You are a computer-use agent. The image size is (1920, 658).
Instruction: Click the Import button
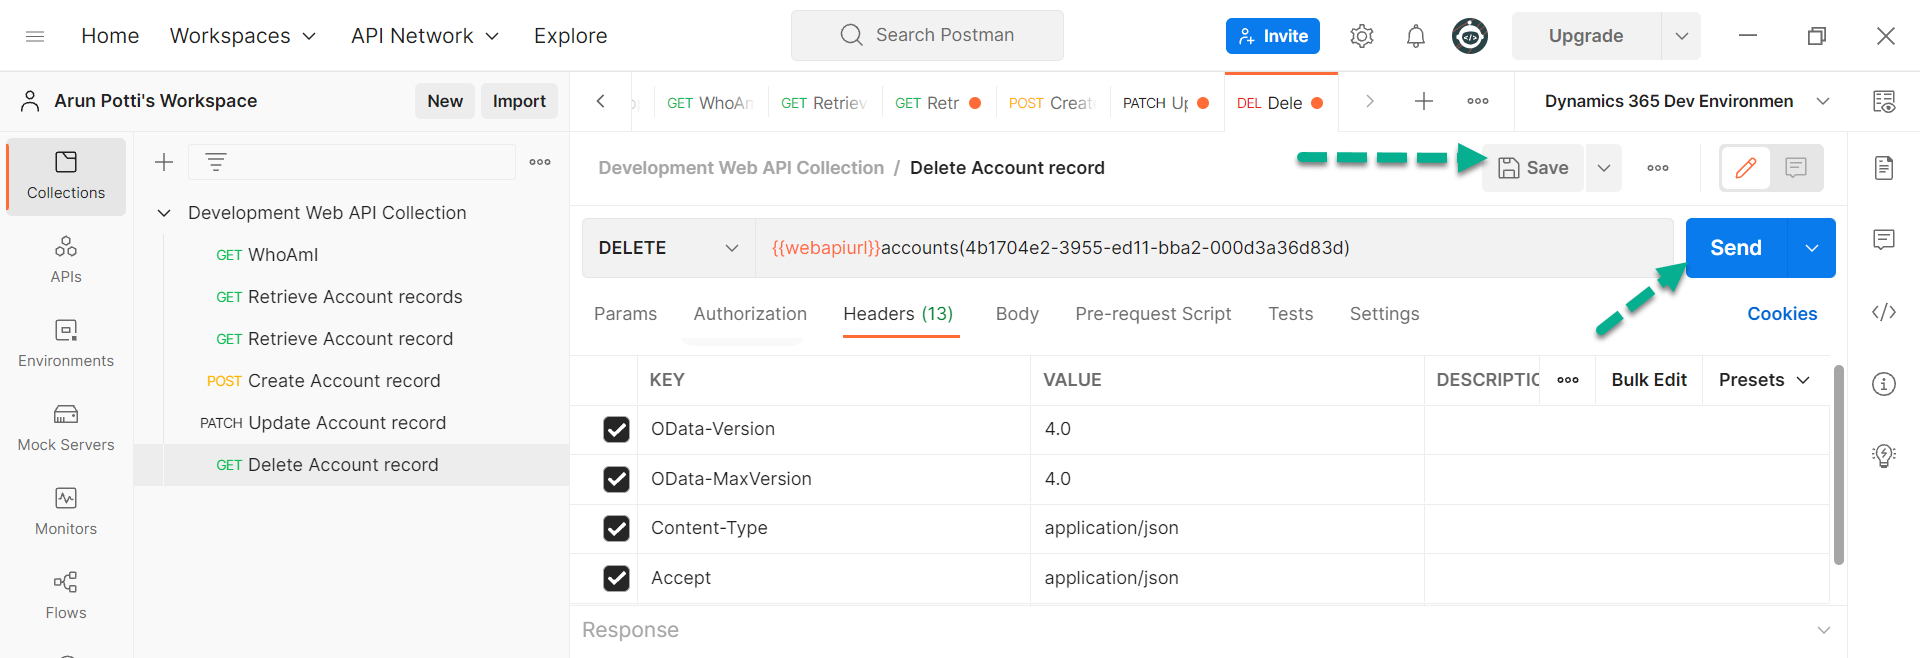coord(519,101)
